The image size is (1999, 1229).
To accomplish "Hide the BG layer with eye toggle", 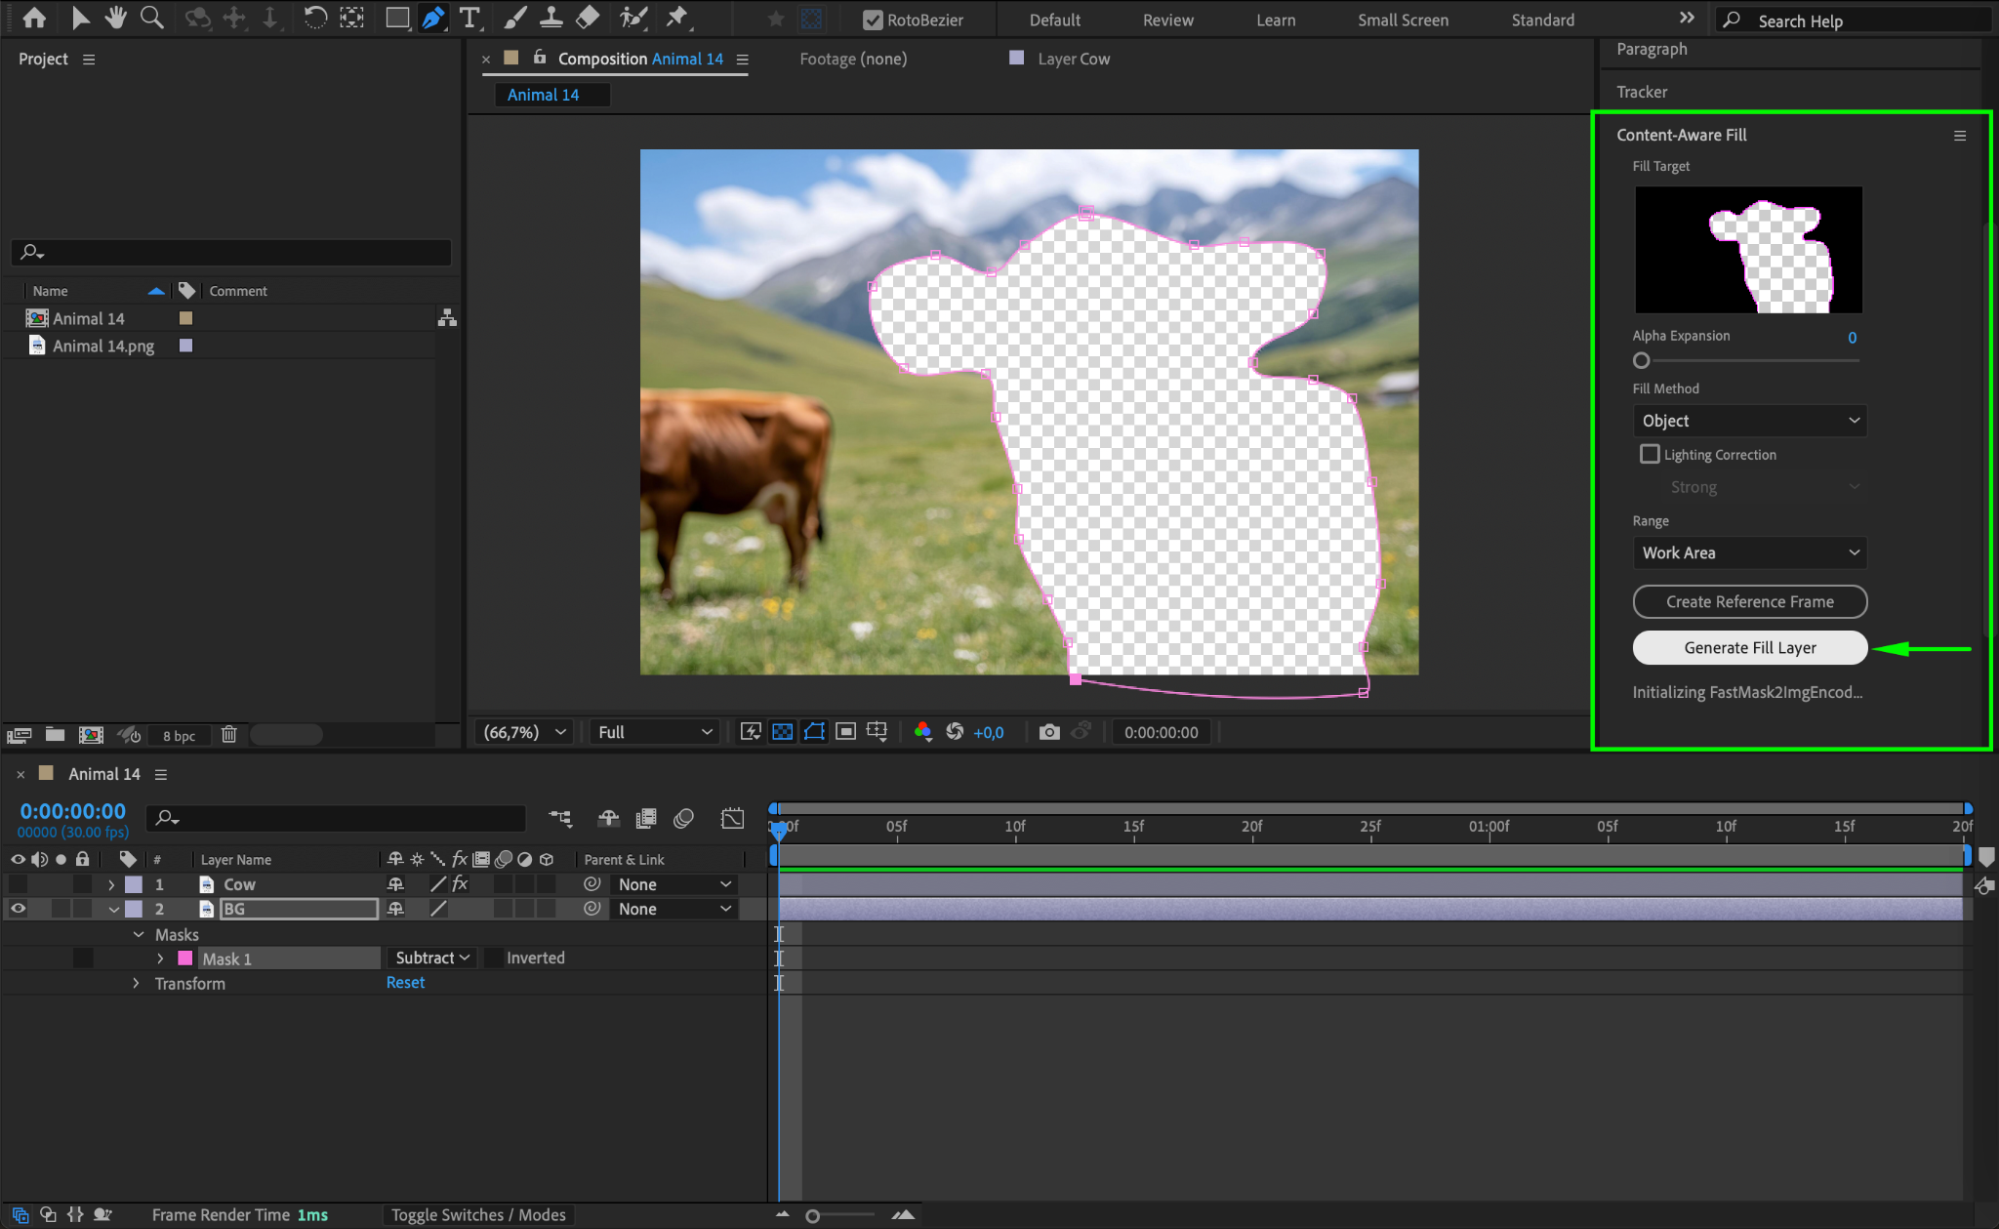I will coord(18,908).
